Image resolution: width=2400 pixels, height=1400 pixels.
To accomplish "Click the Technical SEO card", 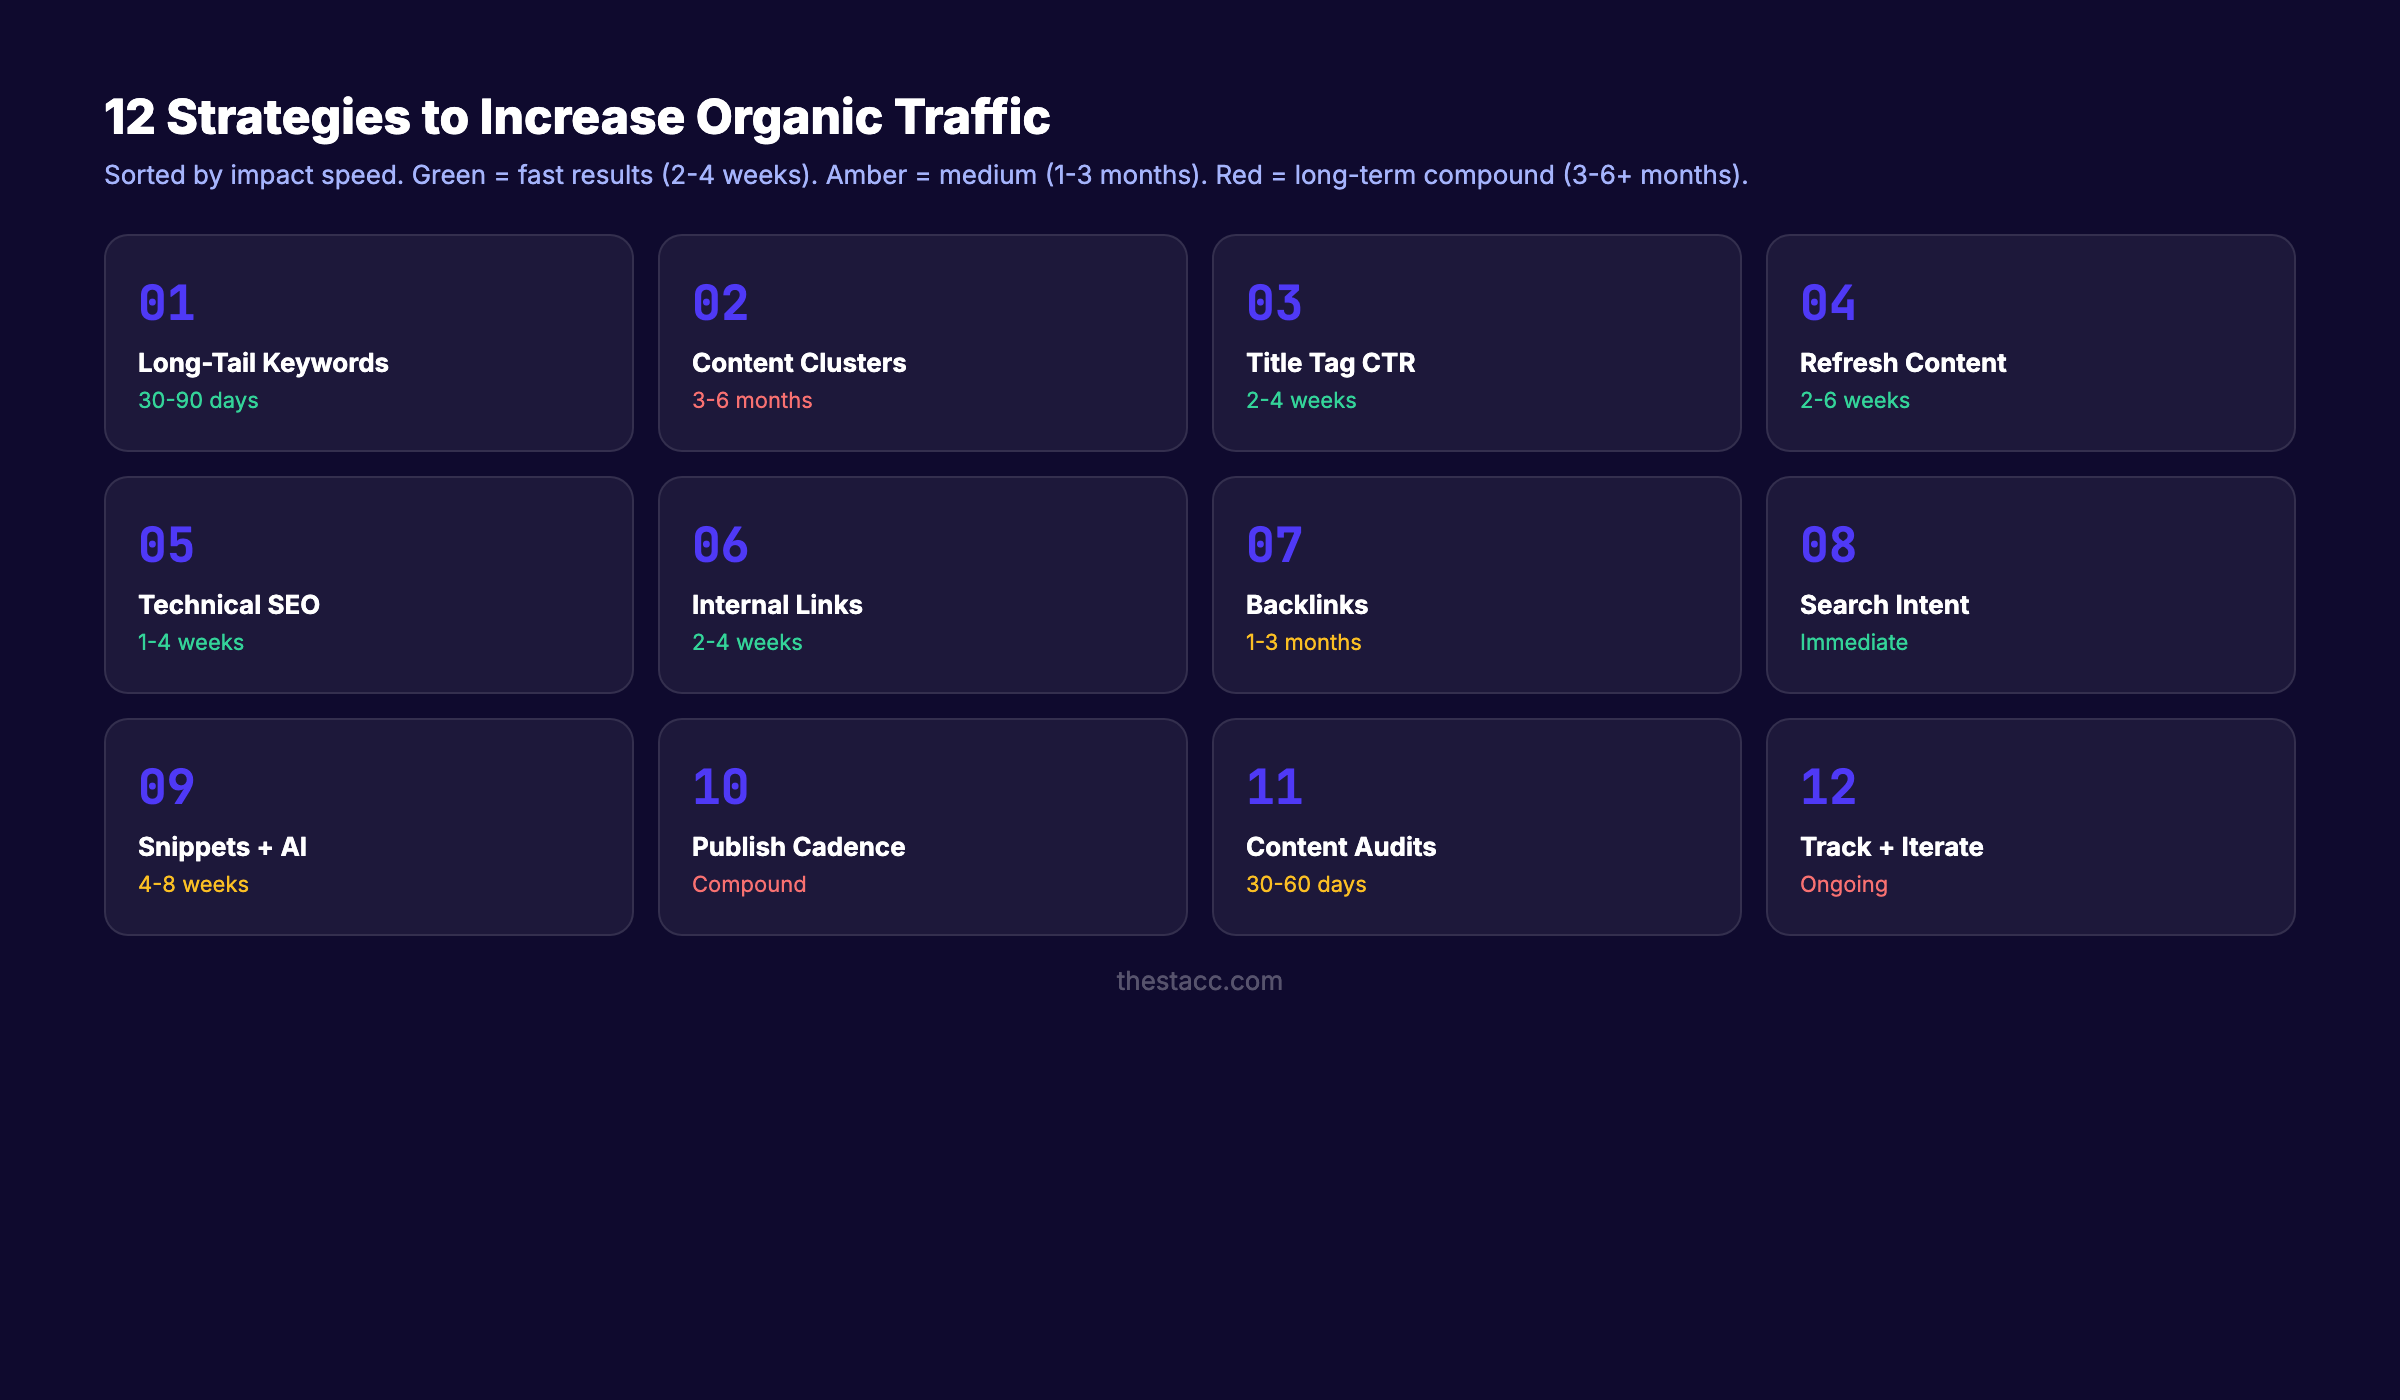I will pos(368,585).
